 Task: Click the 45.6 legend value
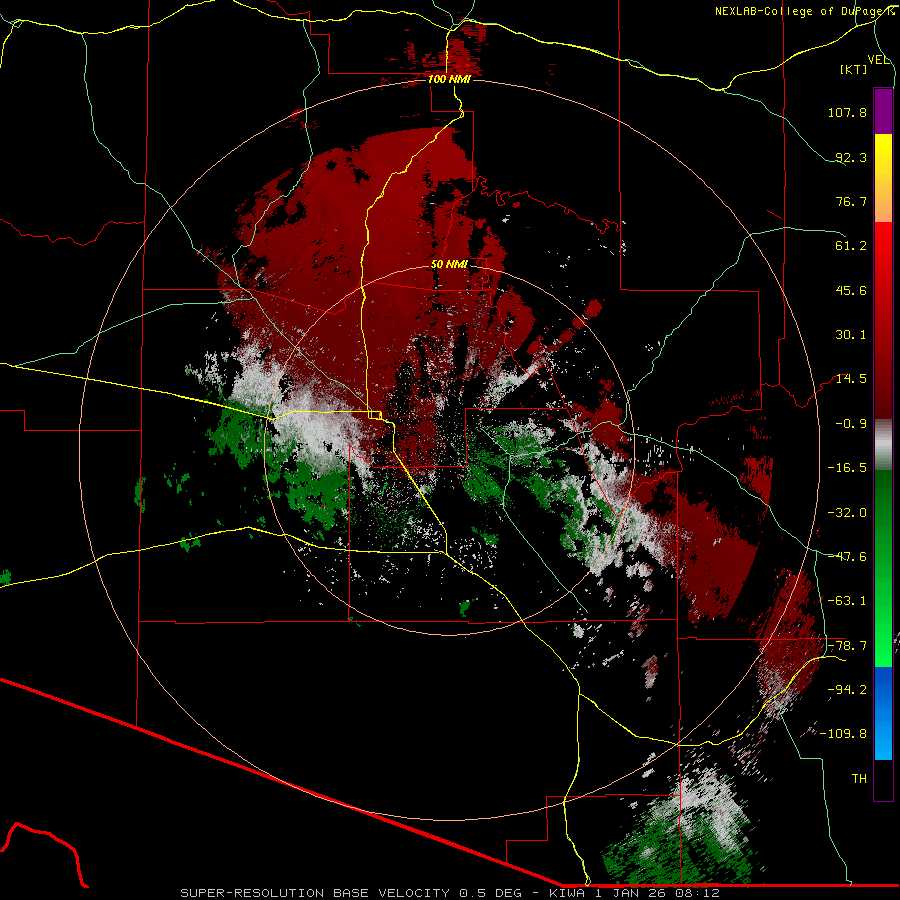pyautogui.click(x=851, y=290)
